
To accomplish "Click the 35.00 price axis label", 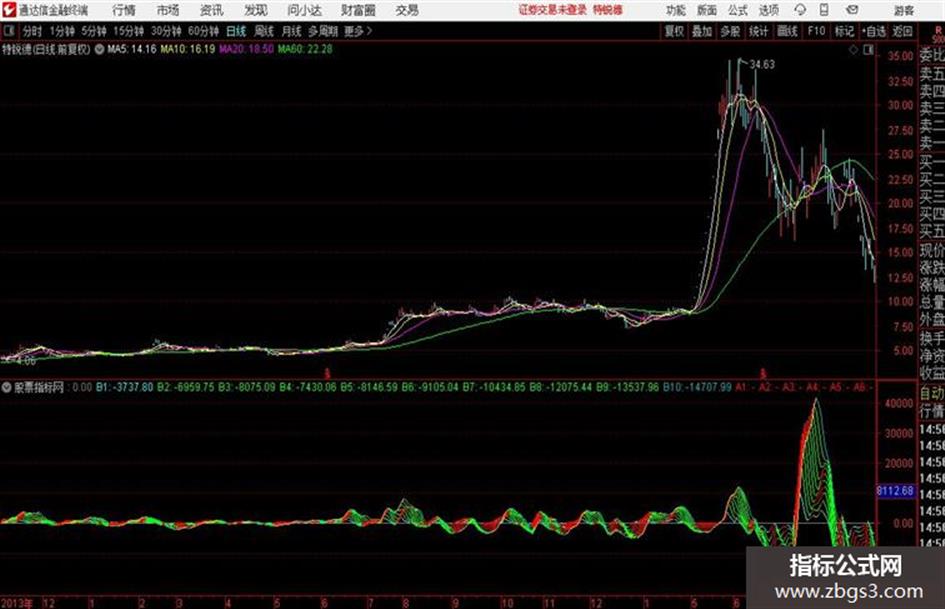I will click(900, 55).
